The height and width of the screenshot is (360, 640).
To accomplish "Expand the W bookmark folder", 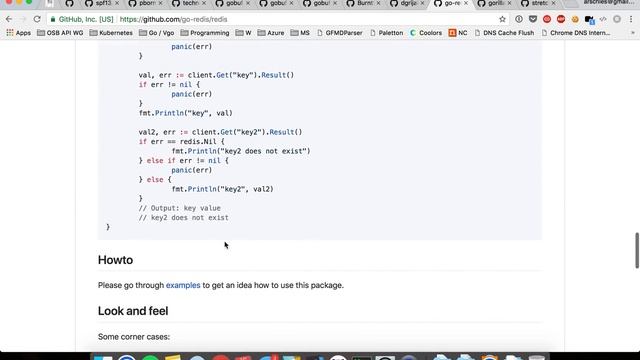I will pyautogui.click(x=243, y=33).
